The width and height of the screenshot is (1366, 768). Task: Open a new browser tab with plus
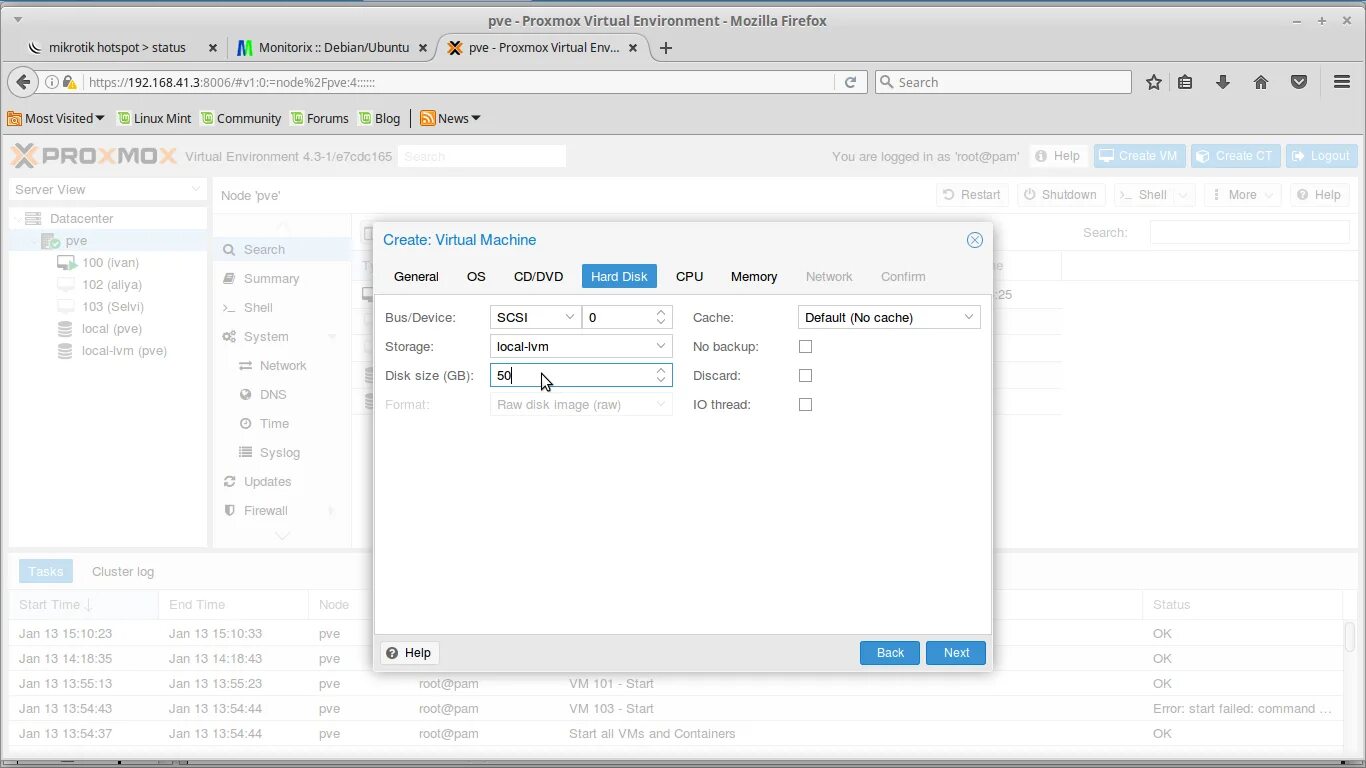pos(666,47)
